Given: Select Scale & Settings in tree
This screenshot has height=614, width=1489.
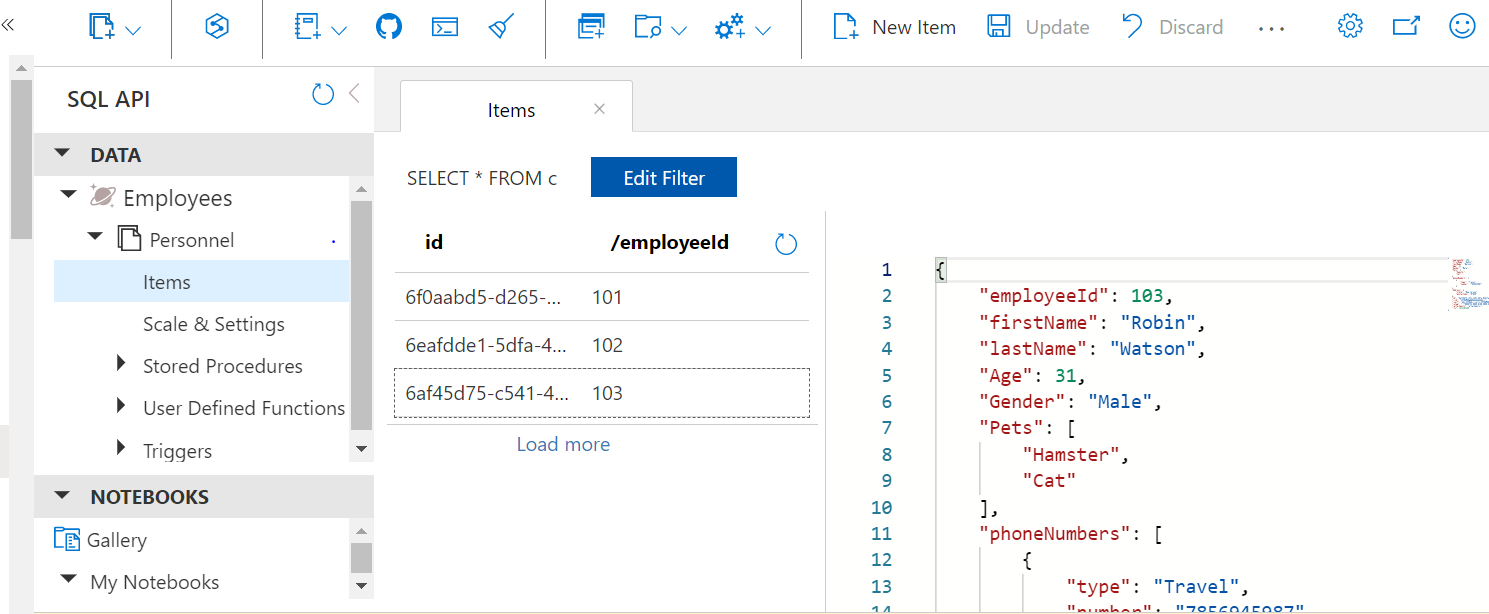Looking at the screenshot, I should click(213, 324).
